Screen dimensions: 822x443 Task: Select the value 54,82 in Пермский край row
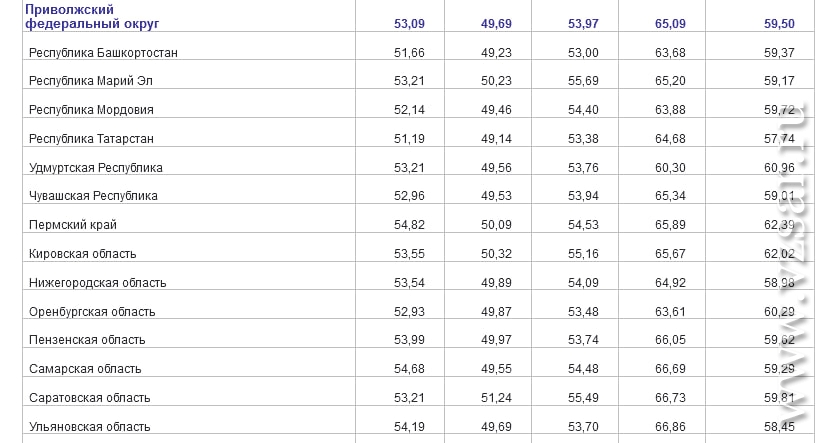409,225
